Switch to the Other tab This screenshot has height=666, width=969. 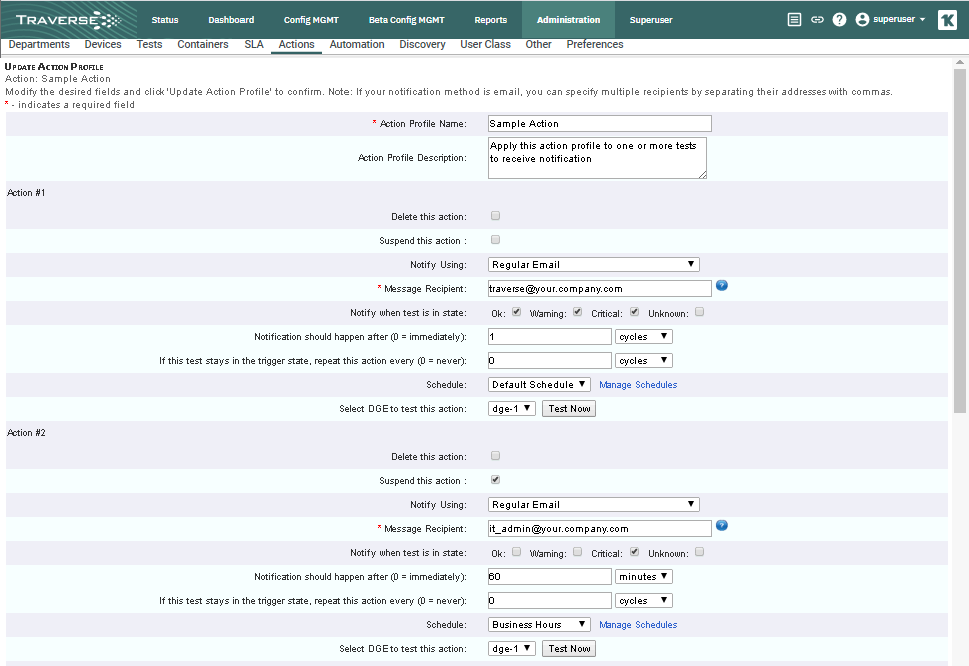tap(539, 44)
